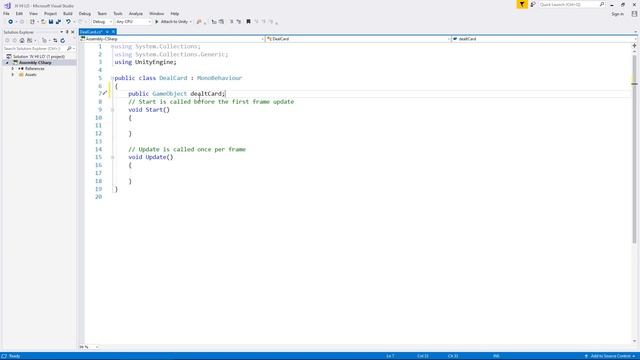Click the Save All toolbar icon
Image resolution: width=640 pixels, height=360 pixels.
coord(58,22)
